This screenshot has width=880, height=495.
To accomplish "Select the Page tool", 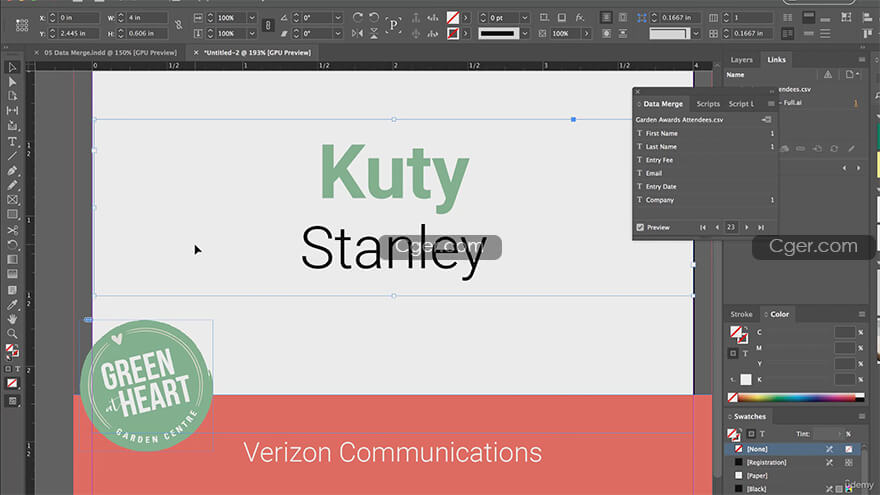I will pyautogui.click(x=12, y=96).
